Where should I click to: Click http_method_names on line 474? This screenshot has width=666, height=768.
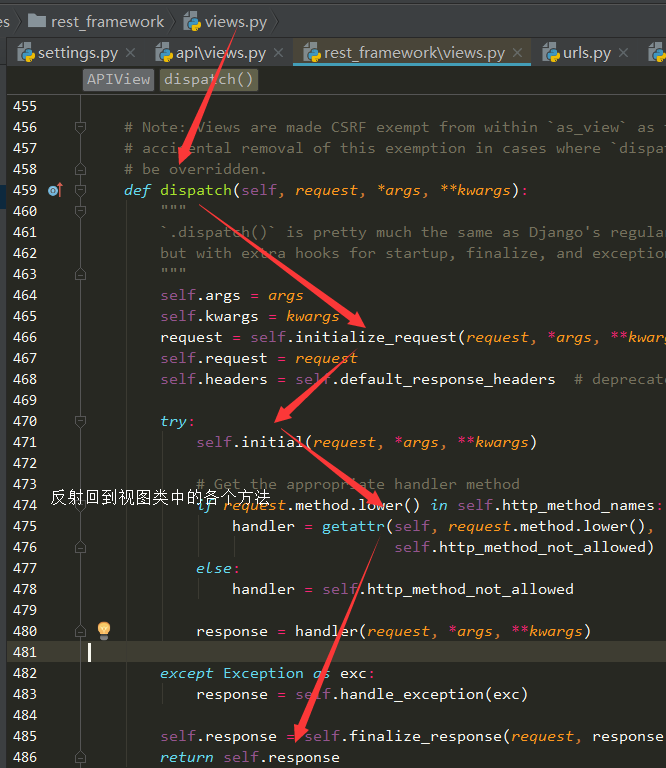pos(579,505)
